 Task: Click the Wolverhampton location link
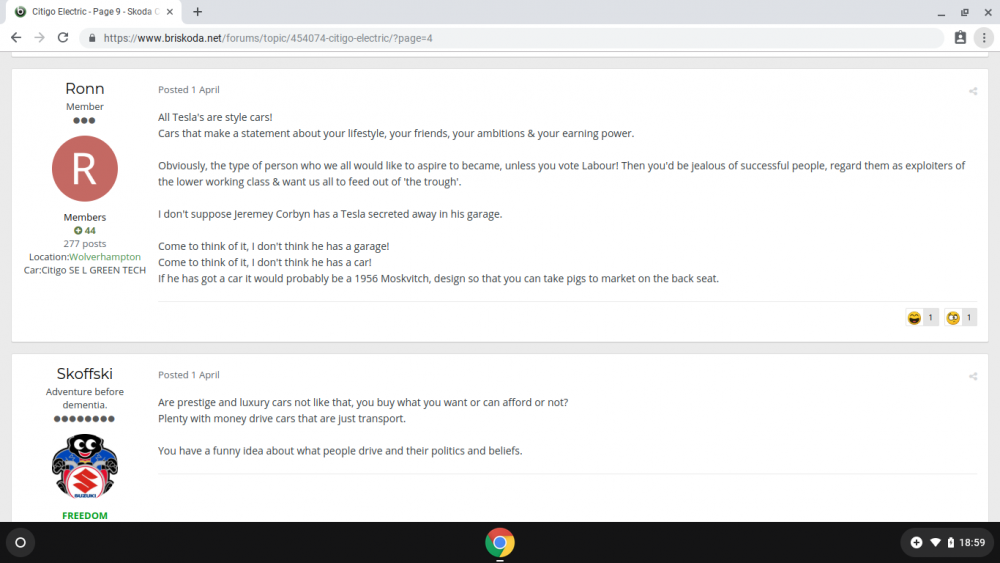click(x=105, y=256)
